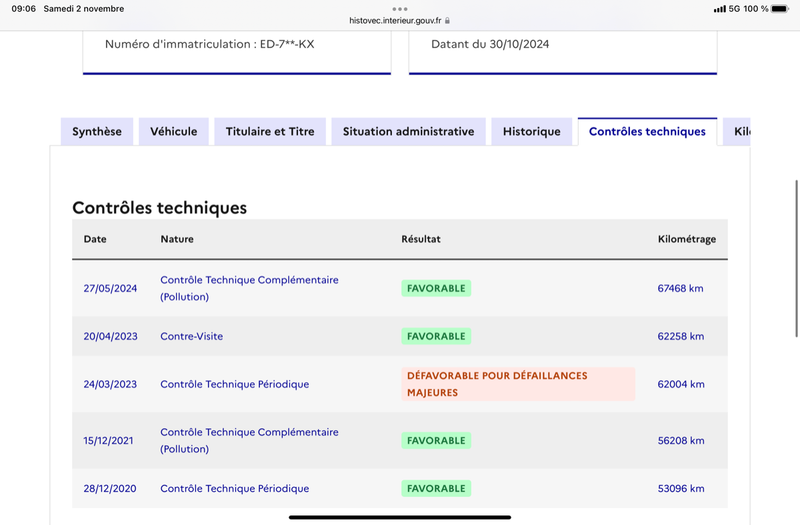The height and width of the screenshot is (525, 800).
Task: Select the Contrôles techniques tab
Action: 647,132
